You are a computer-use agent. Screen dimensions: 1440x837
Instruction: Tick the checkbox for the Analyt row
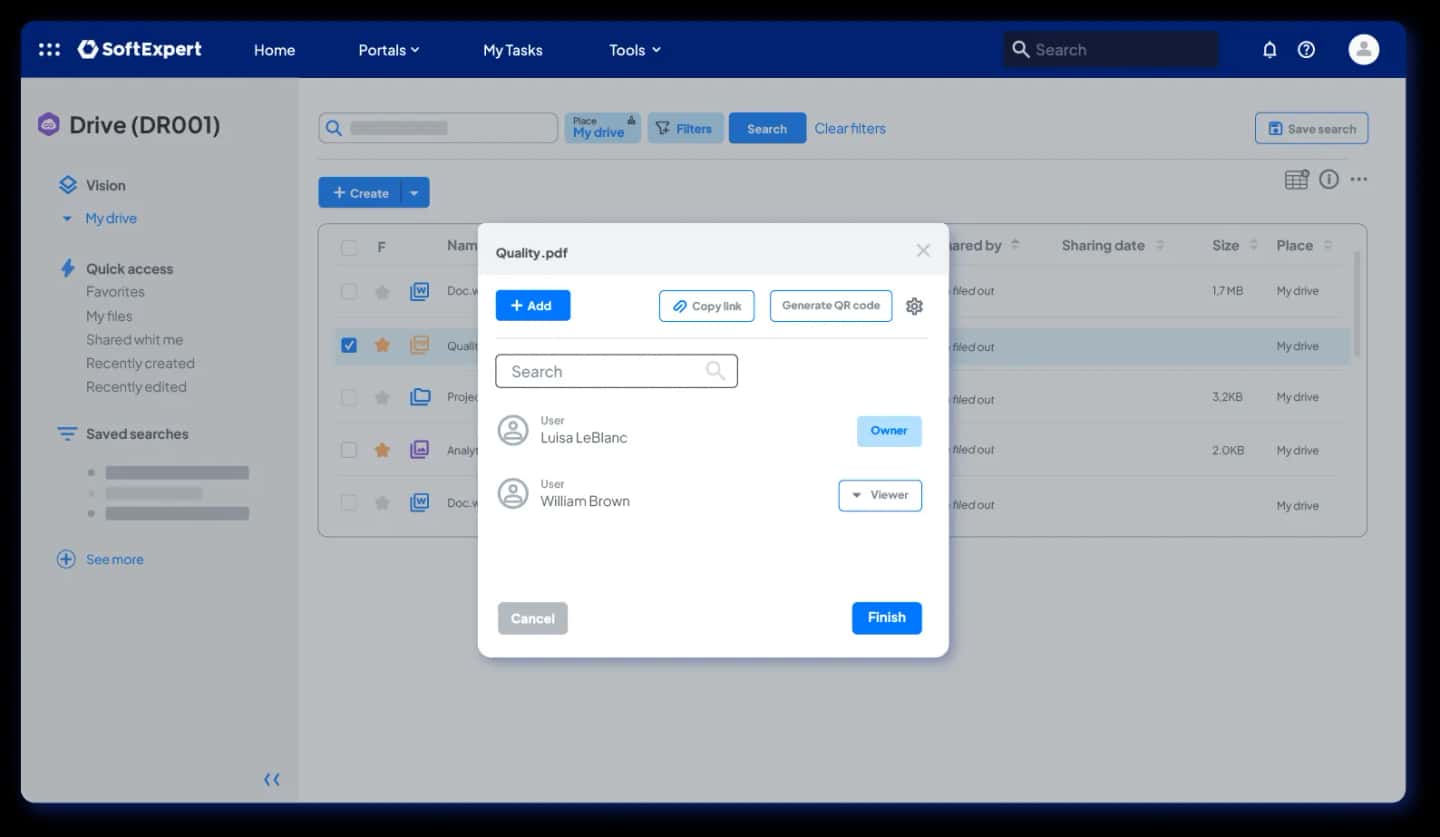[349, 450]
